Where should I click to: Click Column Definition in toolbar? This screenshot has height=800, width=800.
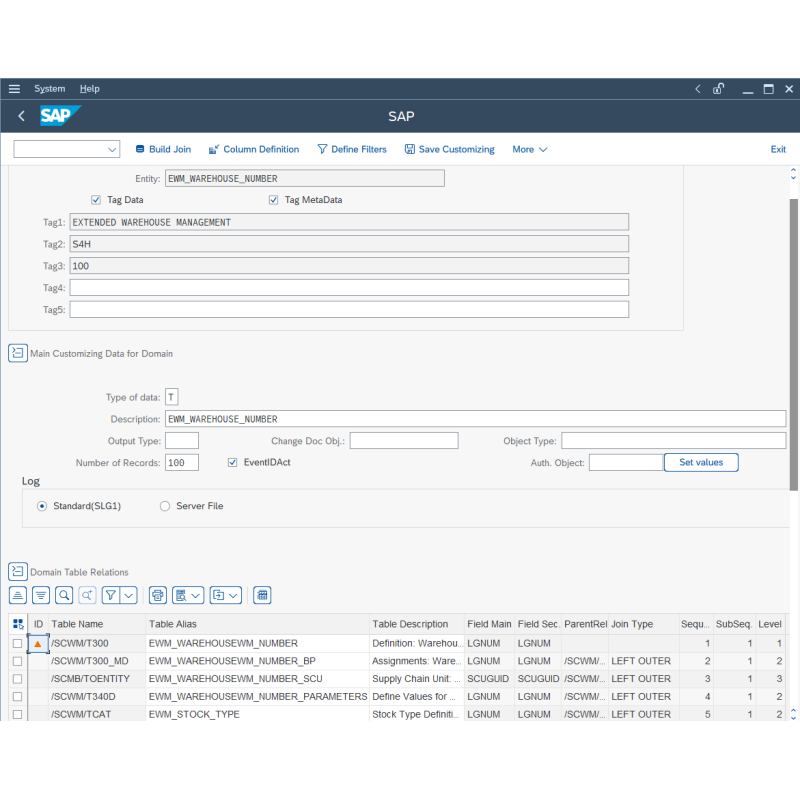tap(254, 149)
